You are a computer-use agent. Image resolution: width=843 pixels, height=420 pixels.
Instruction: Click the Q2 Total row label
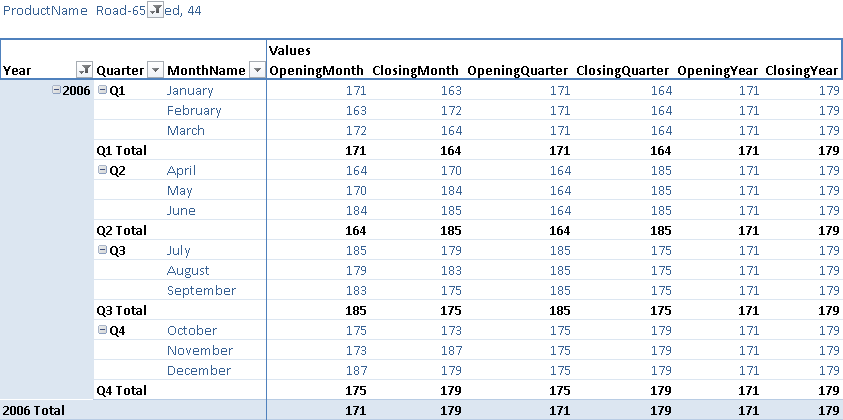[121, 231]
